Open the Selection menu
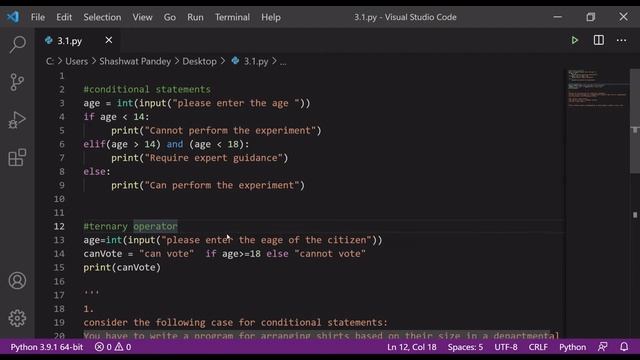Image resolution: width=640 pixels, height=360 pixels. (102, 17)
